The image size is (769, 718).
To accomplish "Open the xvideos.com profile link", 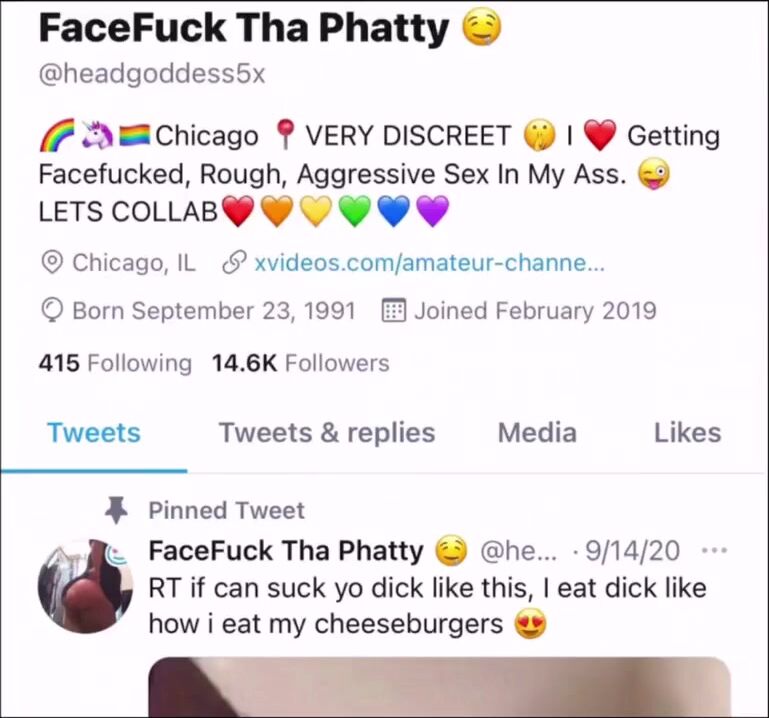I will pos(429,263).
